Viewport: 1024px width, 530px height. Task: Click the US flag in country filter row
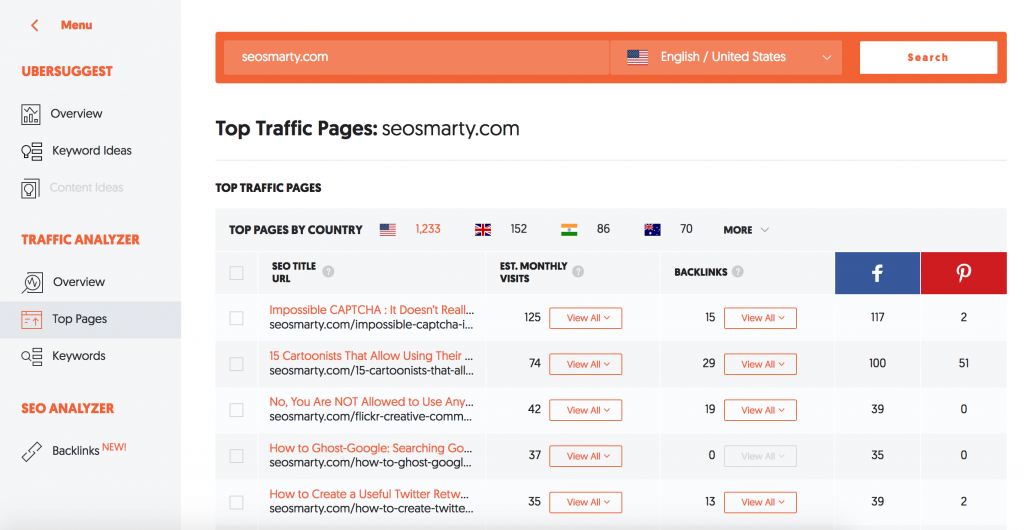pos(388,230)
